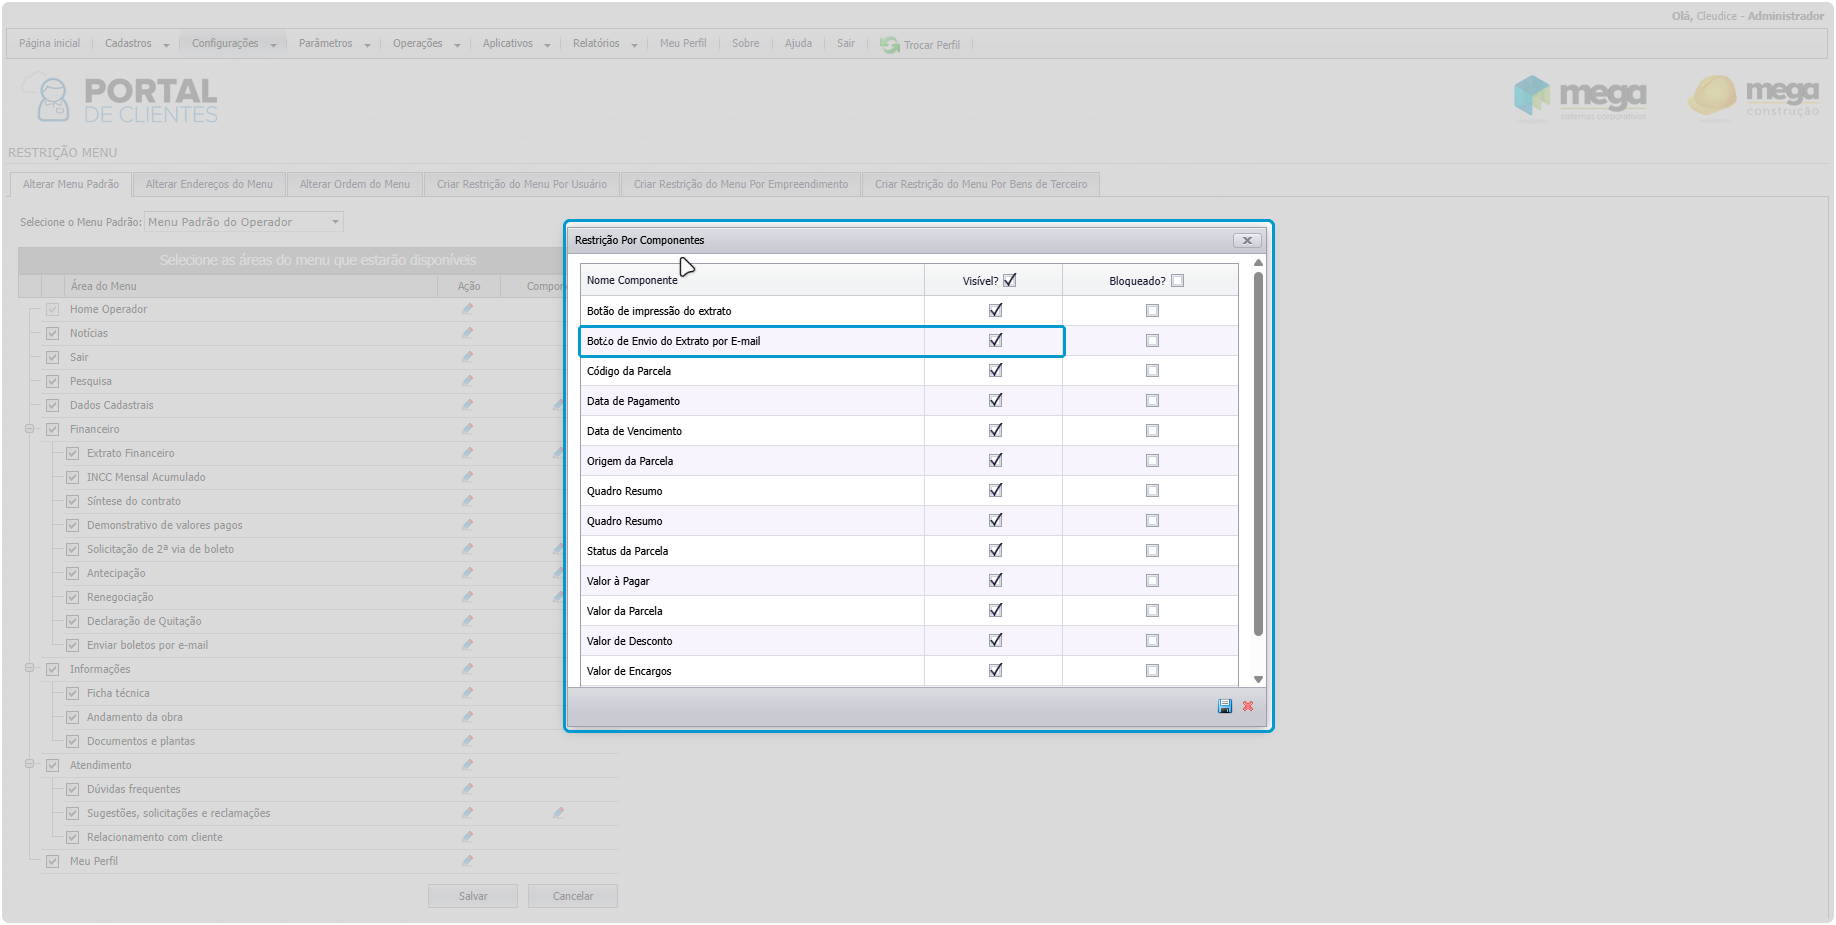Uncheck Visível for Código da Parcela

995,371
